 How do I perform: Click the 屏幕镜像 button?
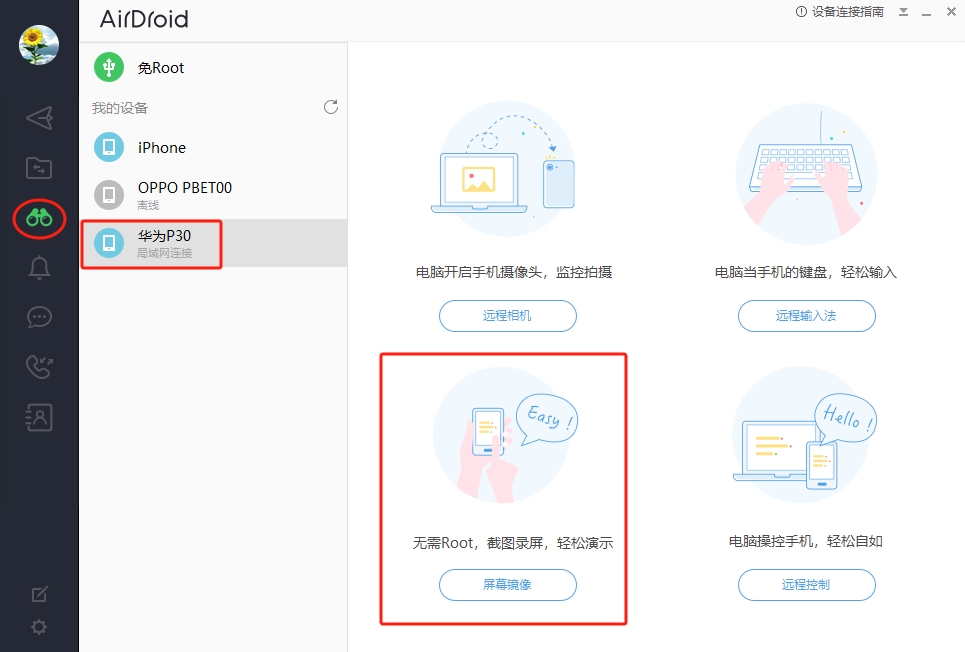coord(508,584)
